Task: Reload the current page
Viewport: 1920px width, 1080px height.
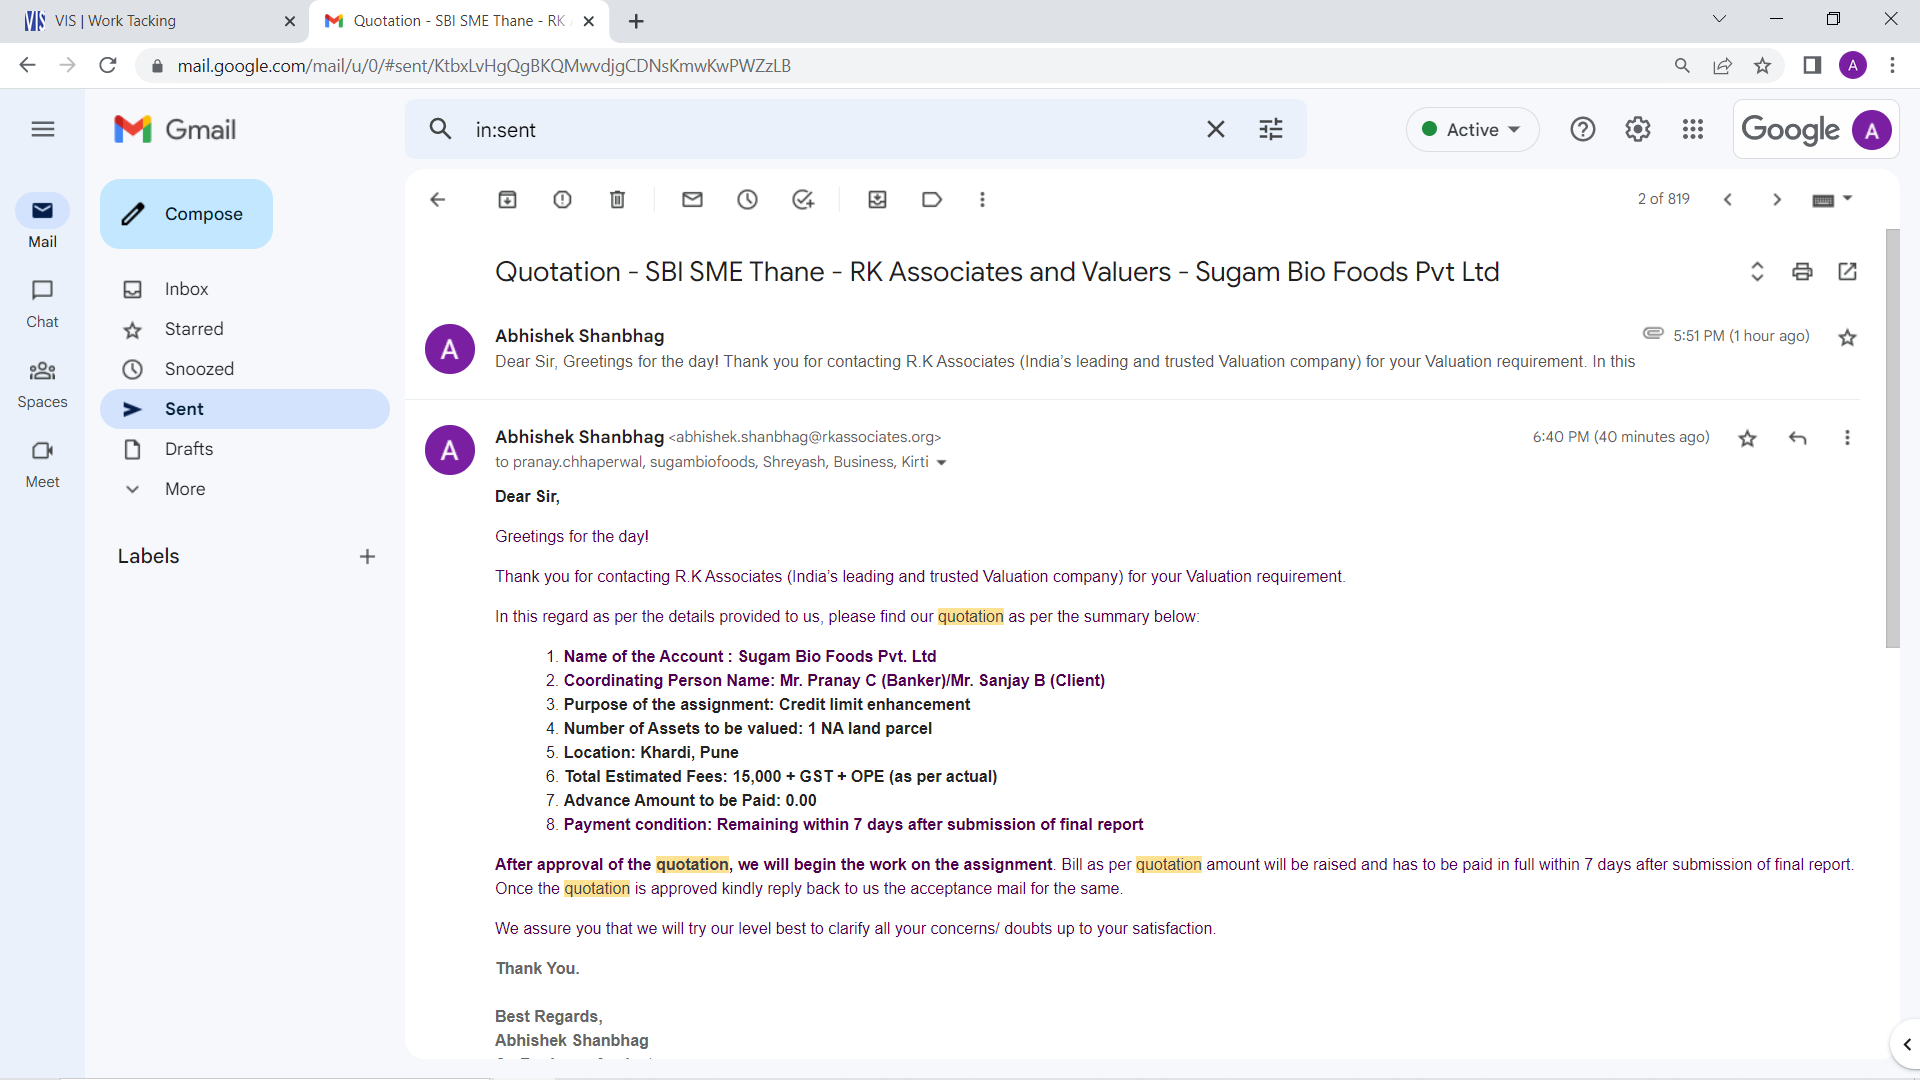Action: click(108, 66)
